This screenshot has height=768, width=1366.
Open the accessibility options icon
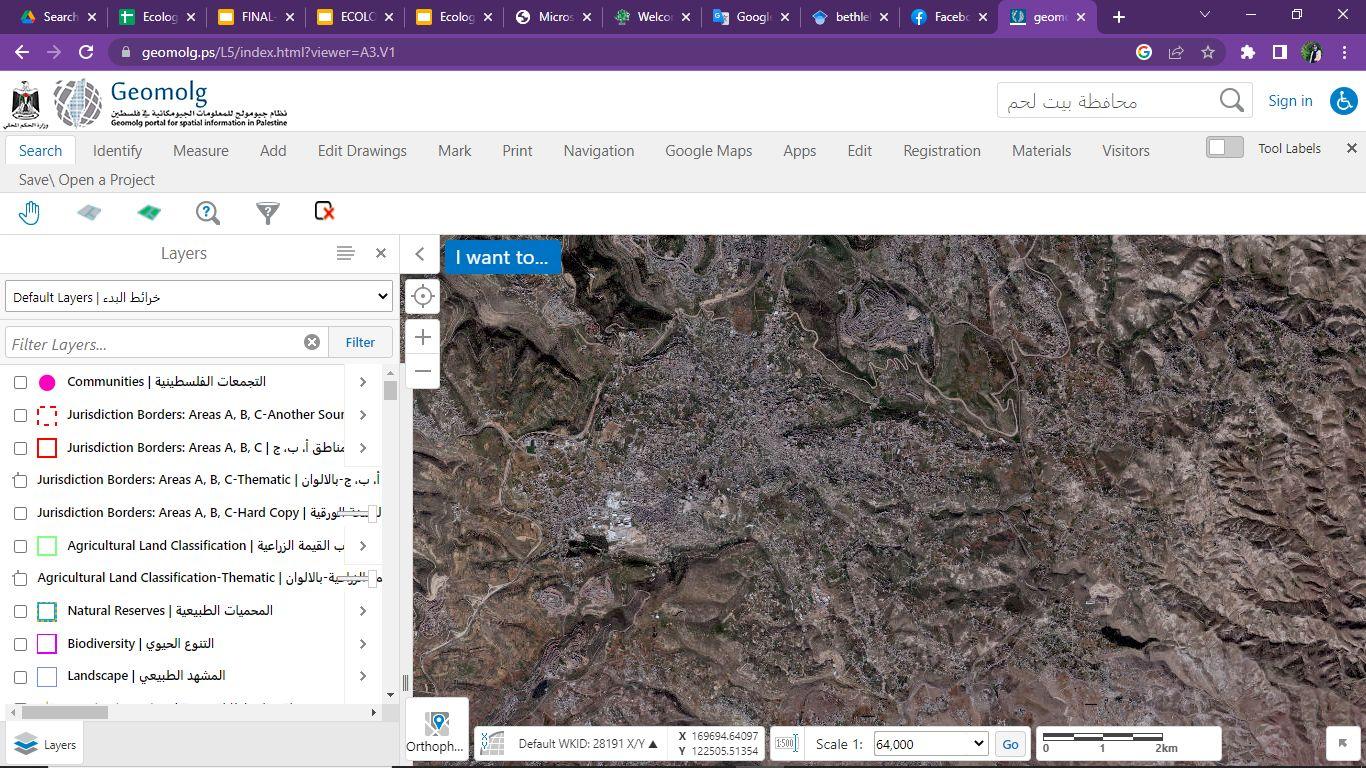coord(1344,100)
